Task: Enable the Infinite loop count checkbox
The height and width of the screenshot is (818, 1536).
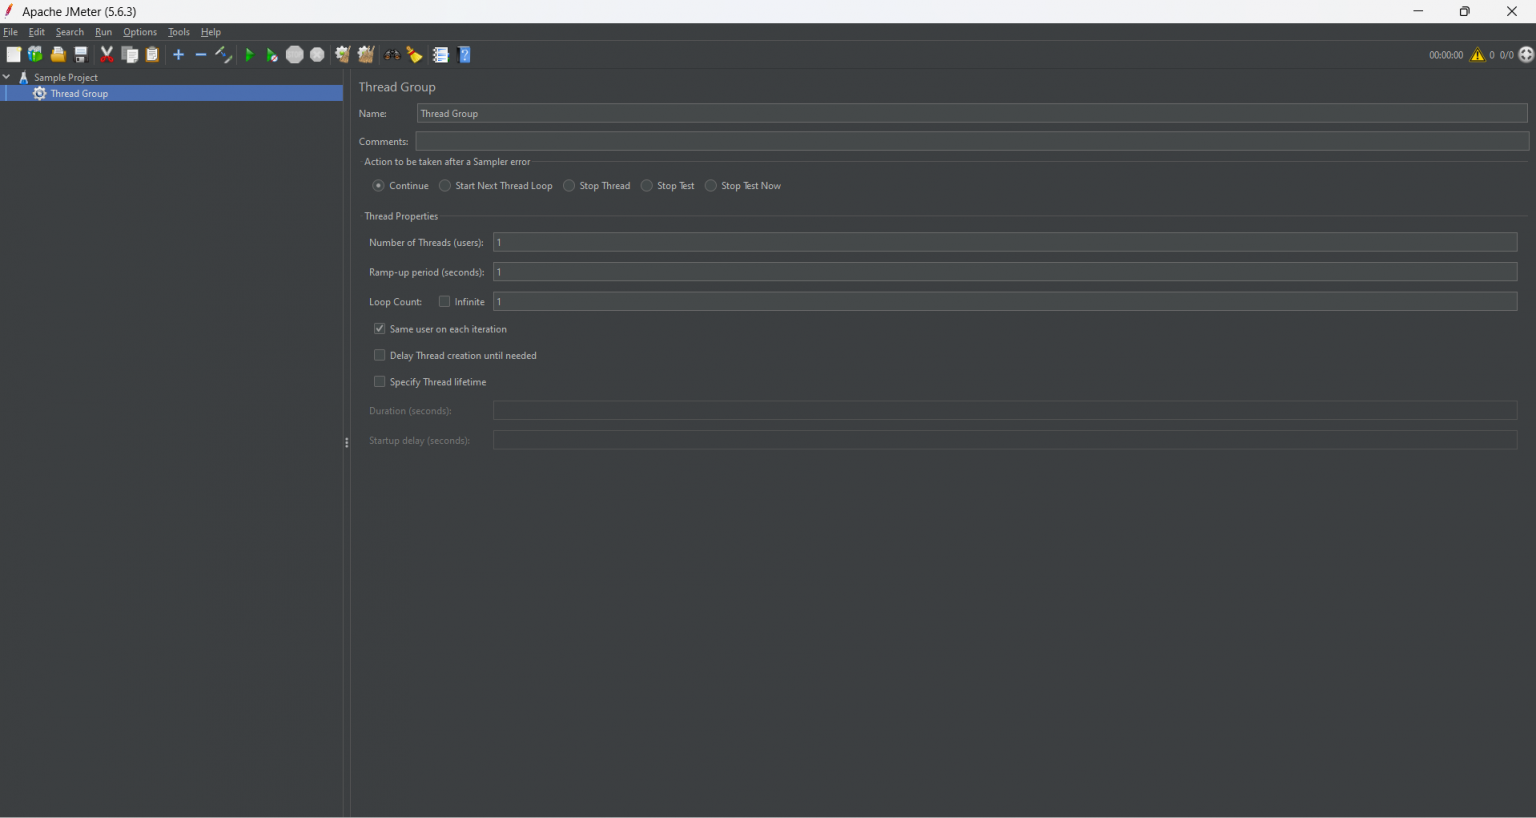Action: click(443, 301)
